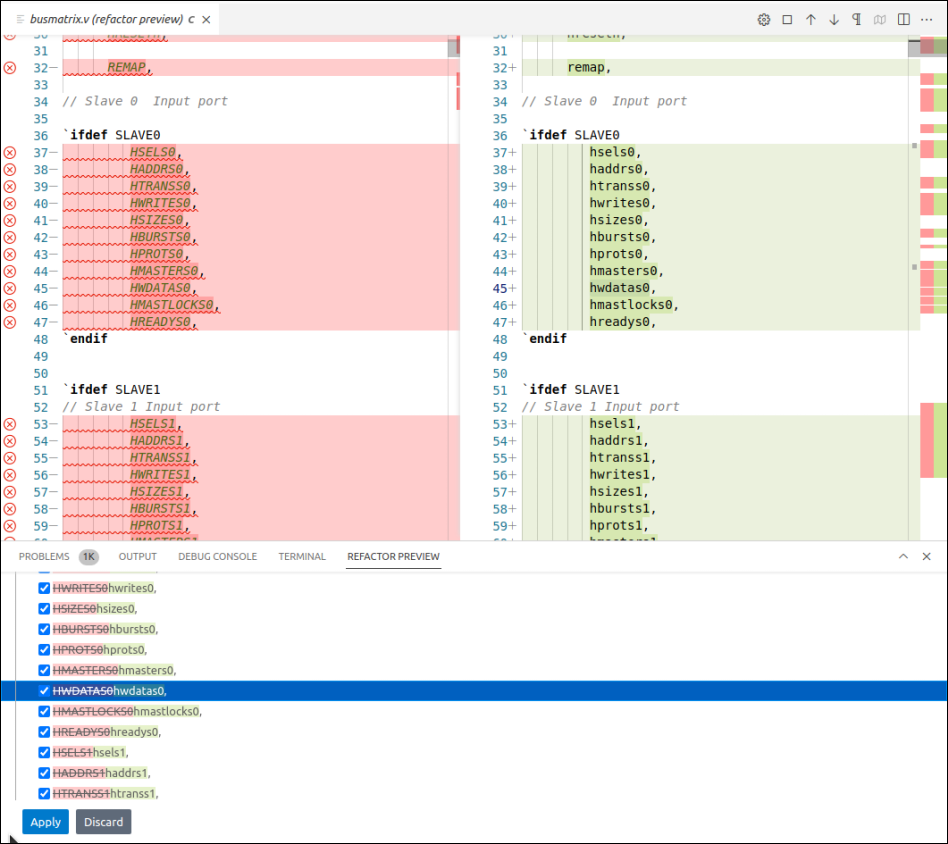Uncheck the HWDATA0 to hwdatas0 rename
This screenshot has height=844, width=948.
[x=44, y=690]
